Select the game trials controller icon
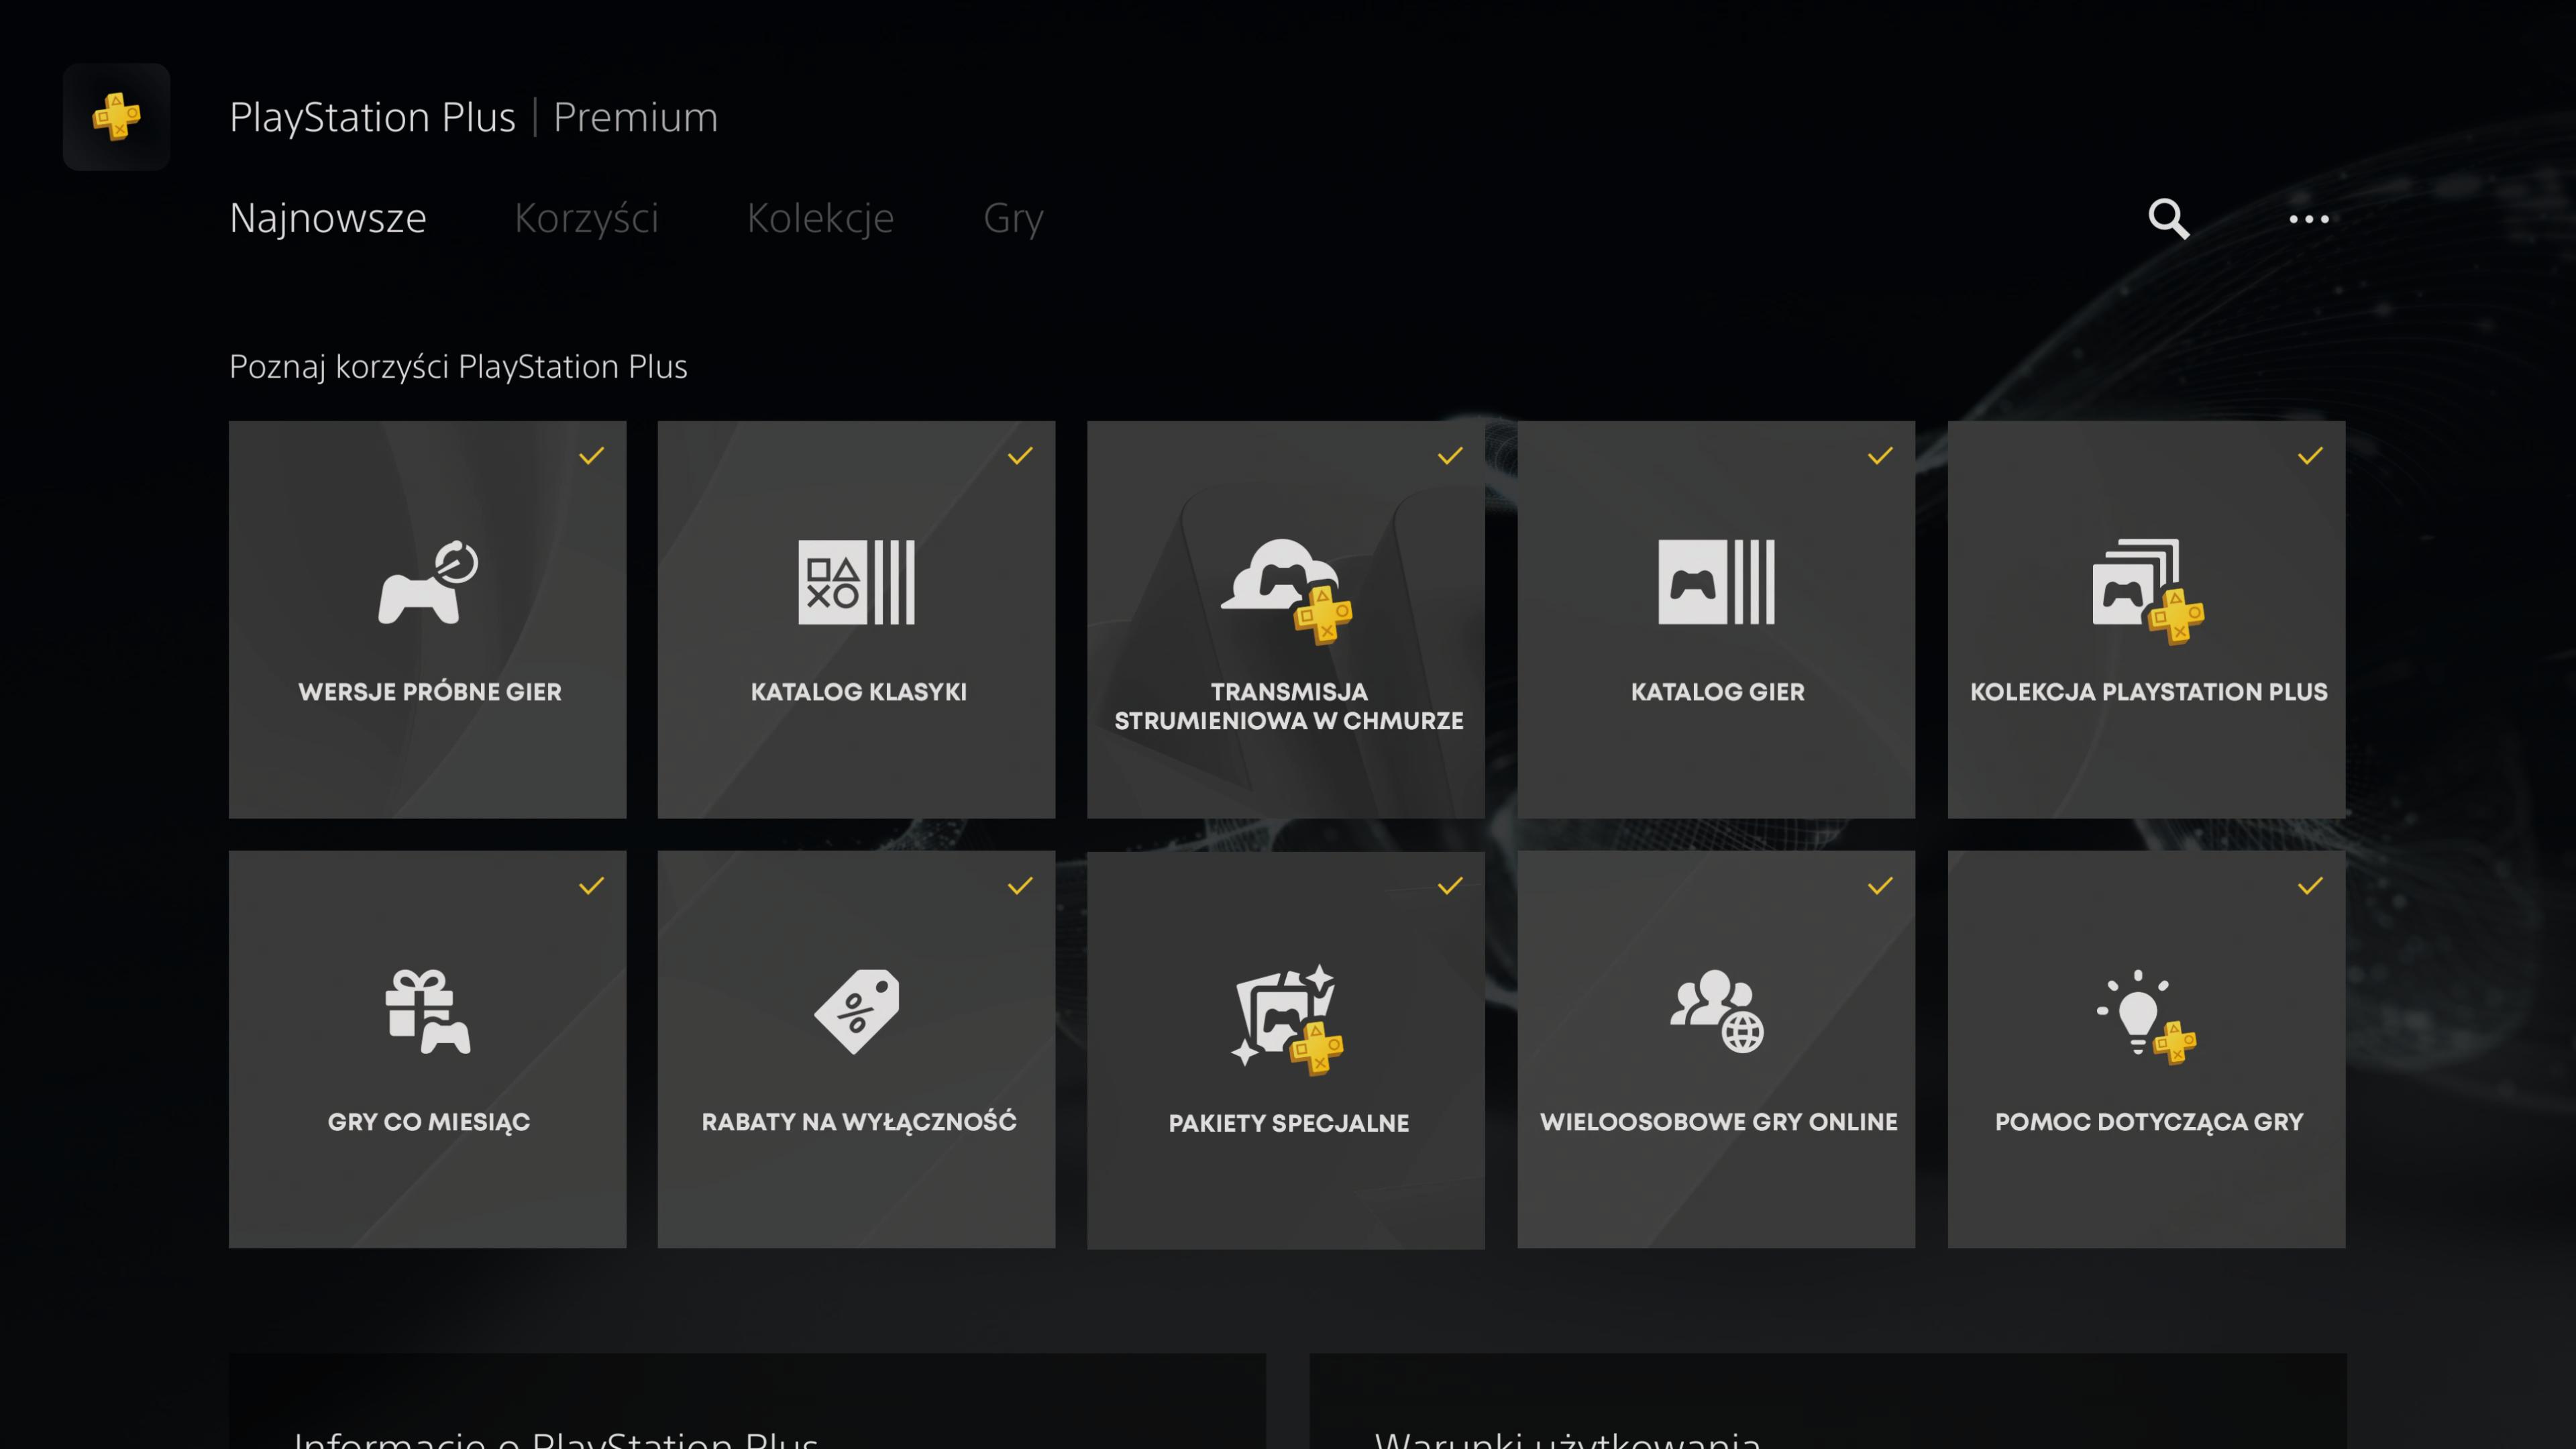 pos(428,582)
